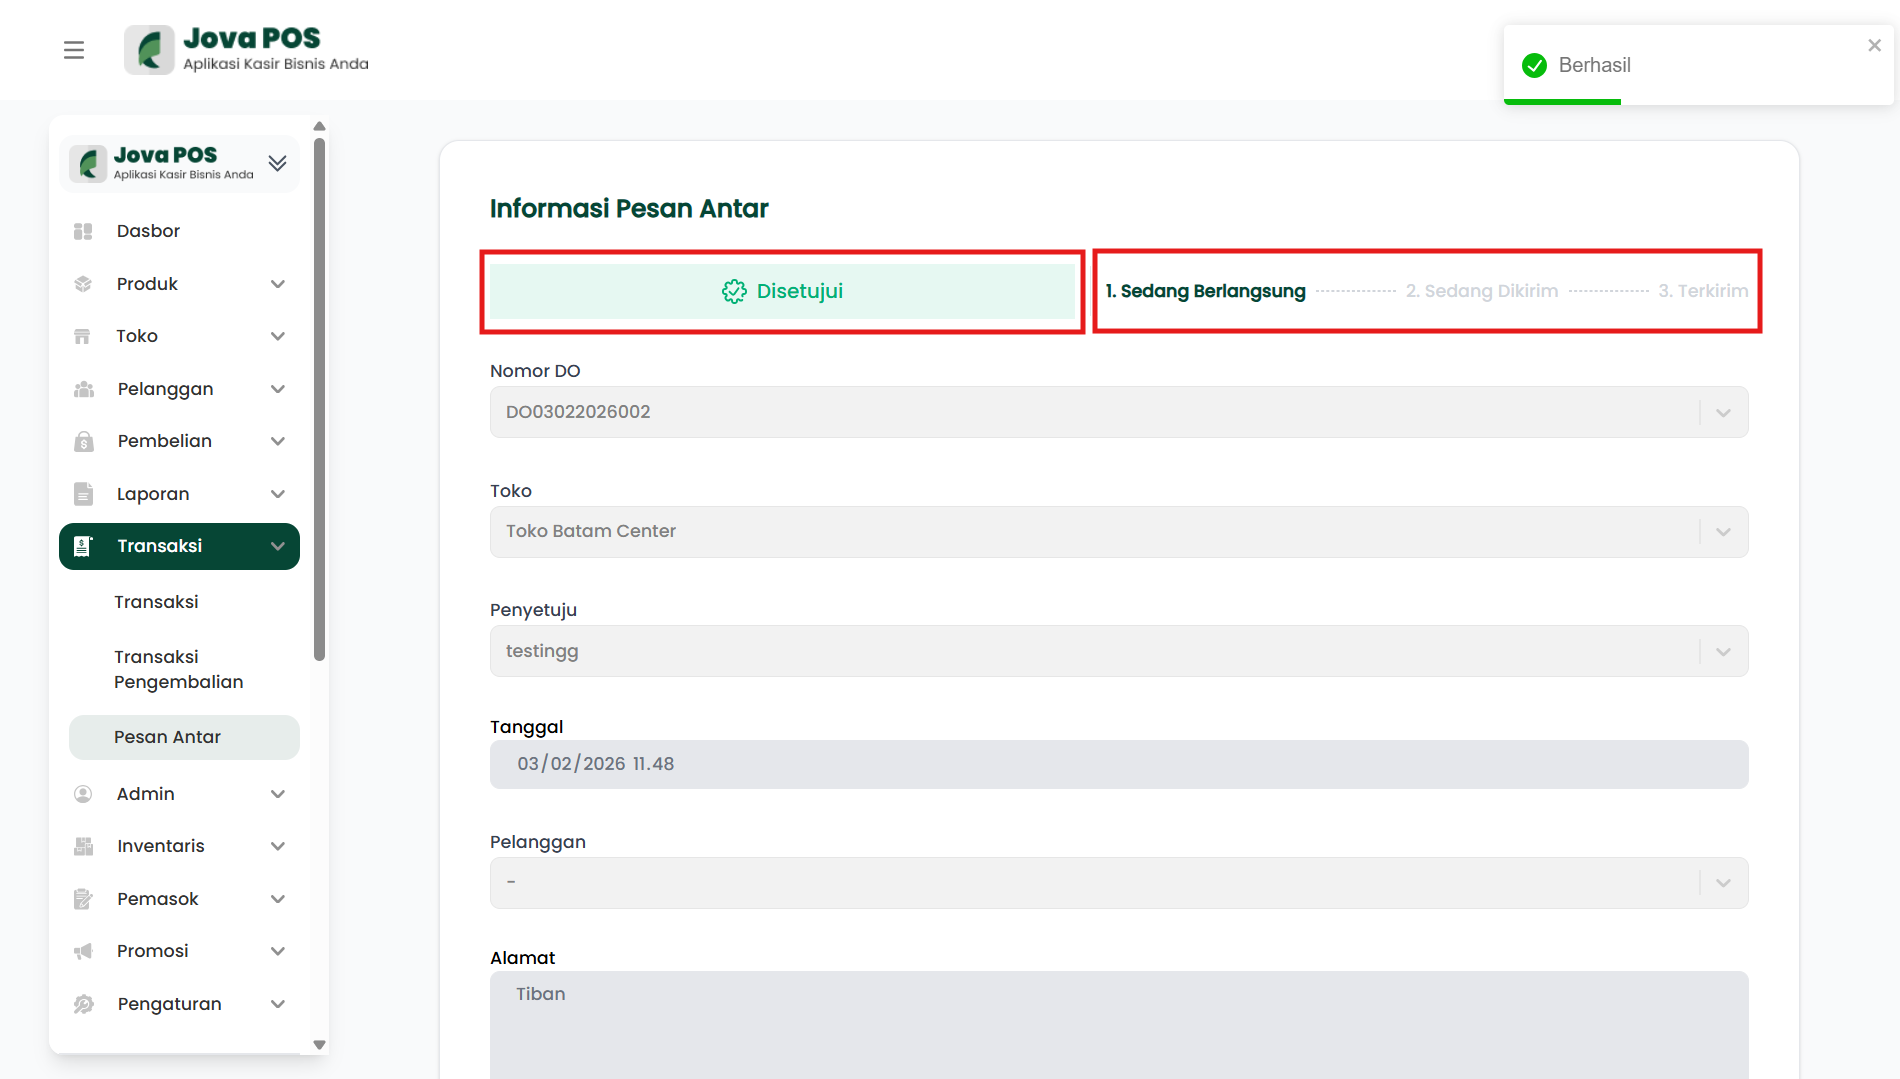Expand the Toko sidebar menu chevron

coord(278,336)
